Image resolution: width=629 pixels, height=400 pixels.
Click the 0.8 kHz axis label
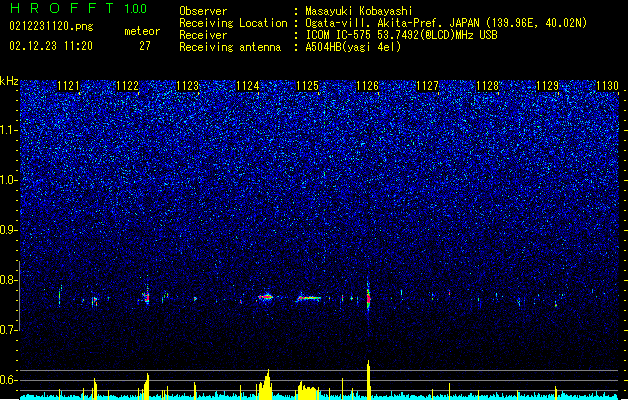(x=8, y=280)
